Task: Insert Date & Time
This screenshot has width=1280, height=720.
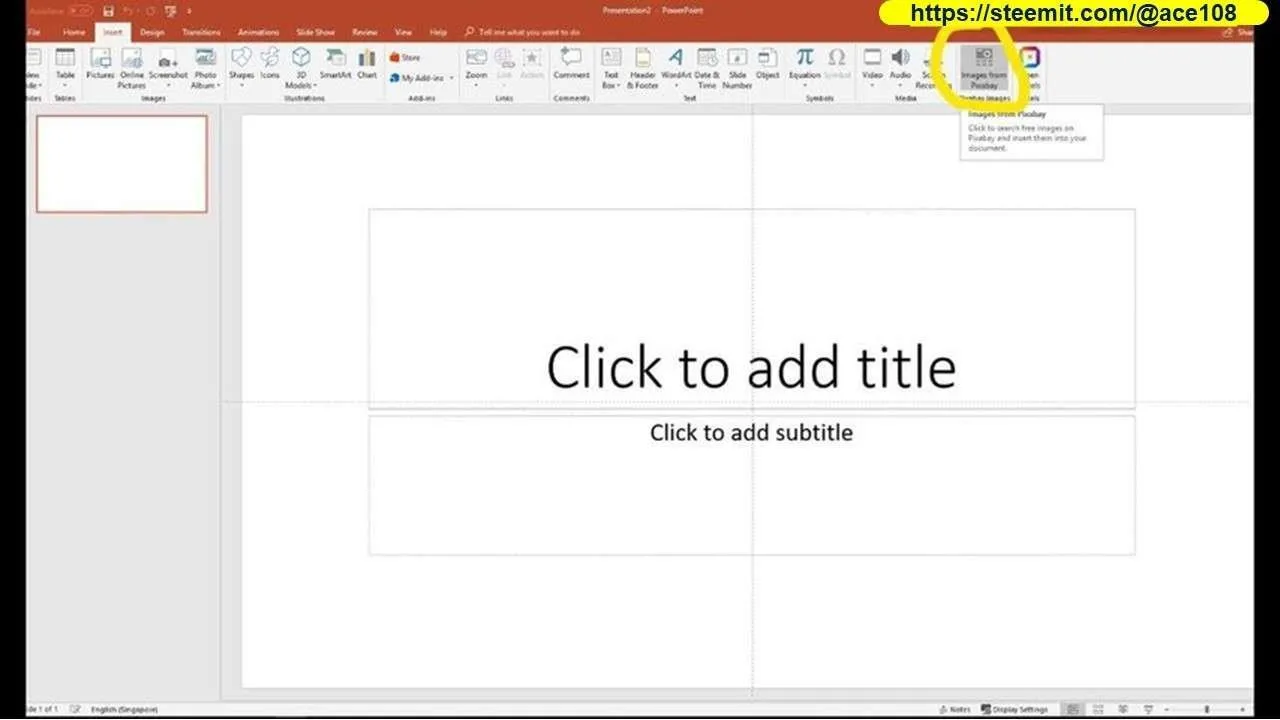Action: [x=707, y=68]
